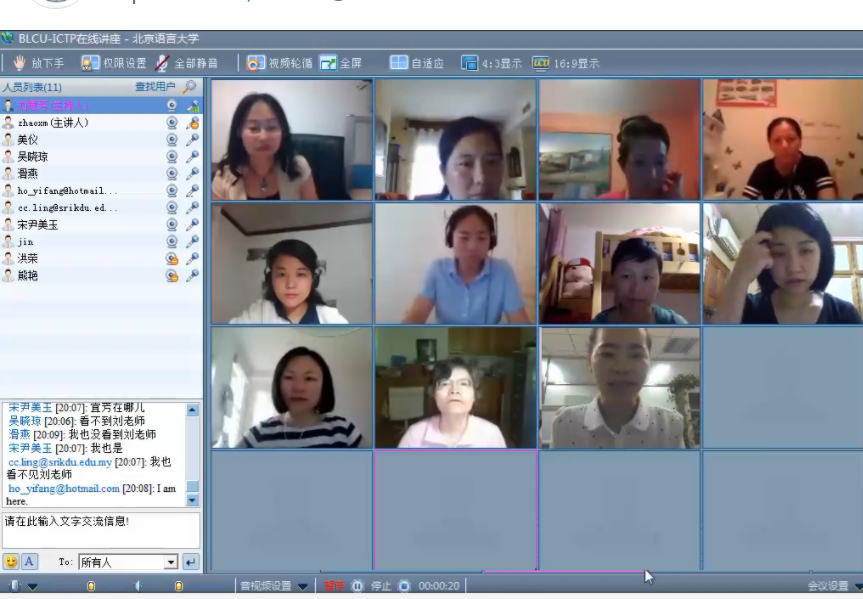Mute all participants with 全部静音
The image size is (863, 599).
pyautogui.click(x=162, y=63)
